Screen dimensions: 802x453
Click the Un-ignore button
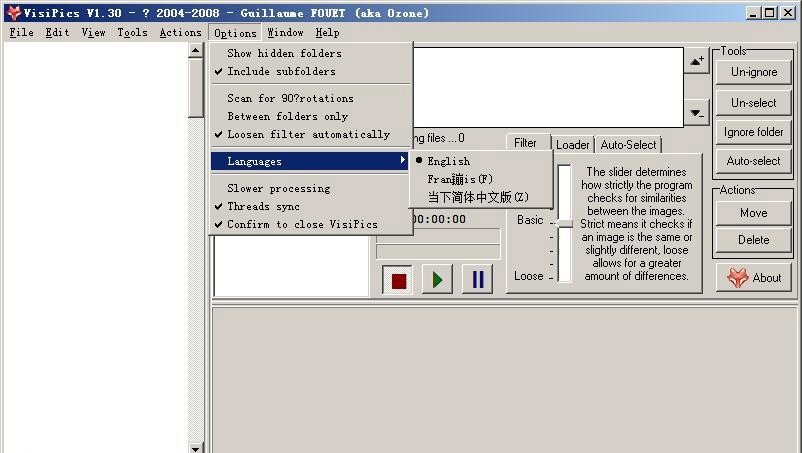click(x=754, y=72)
